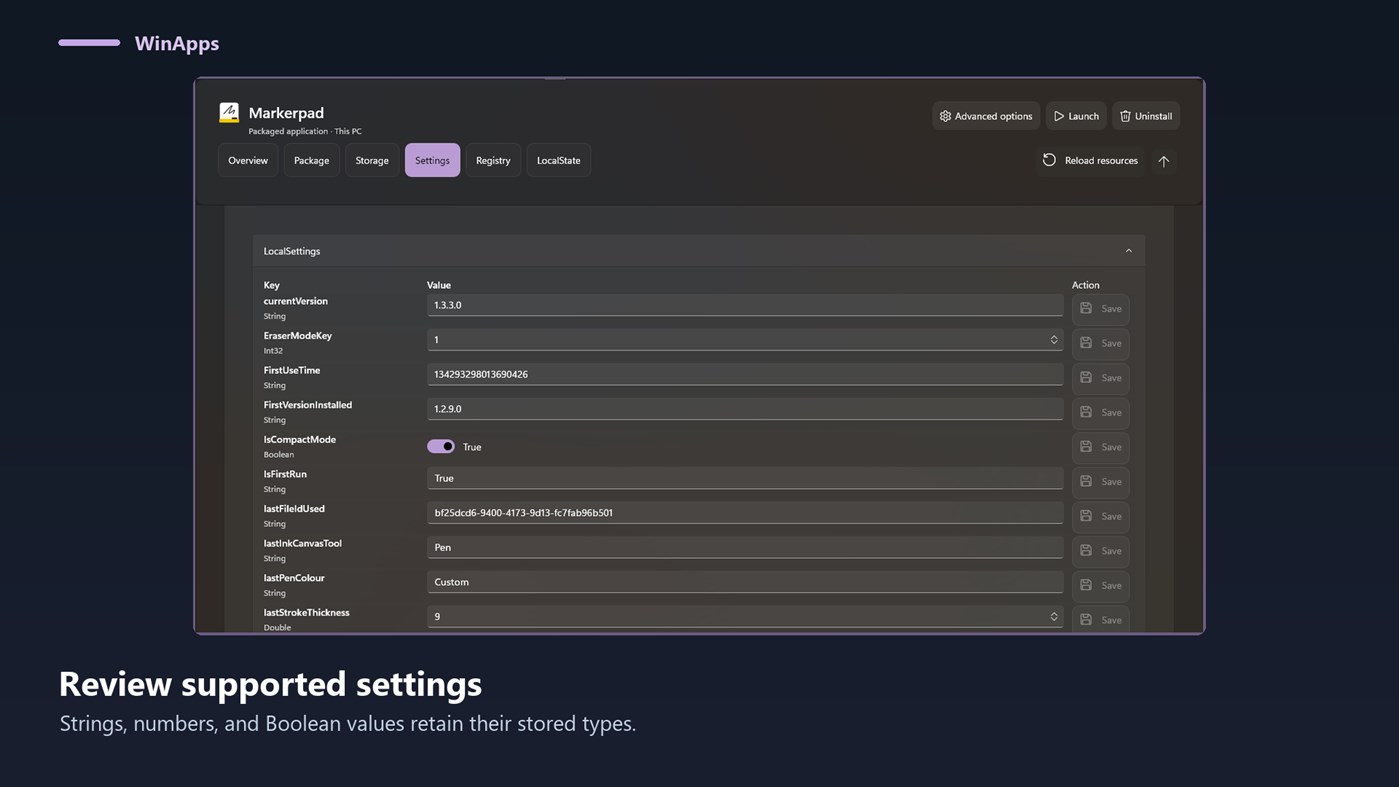Open Advanced options
Image resolution: width=1399 pixels, height=787 pixels.
click(x=986, y=116)
